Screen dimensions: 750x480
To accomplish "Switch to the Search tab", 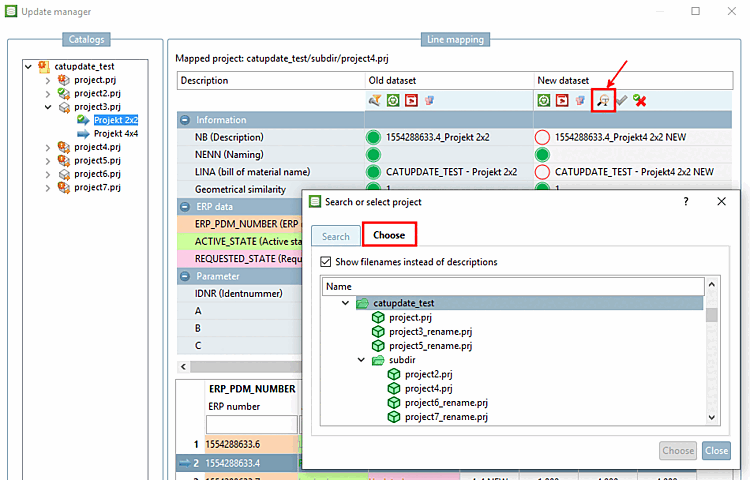I will coord(336,236).
